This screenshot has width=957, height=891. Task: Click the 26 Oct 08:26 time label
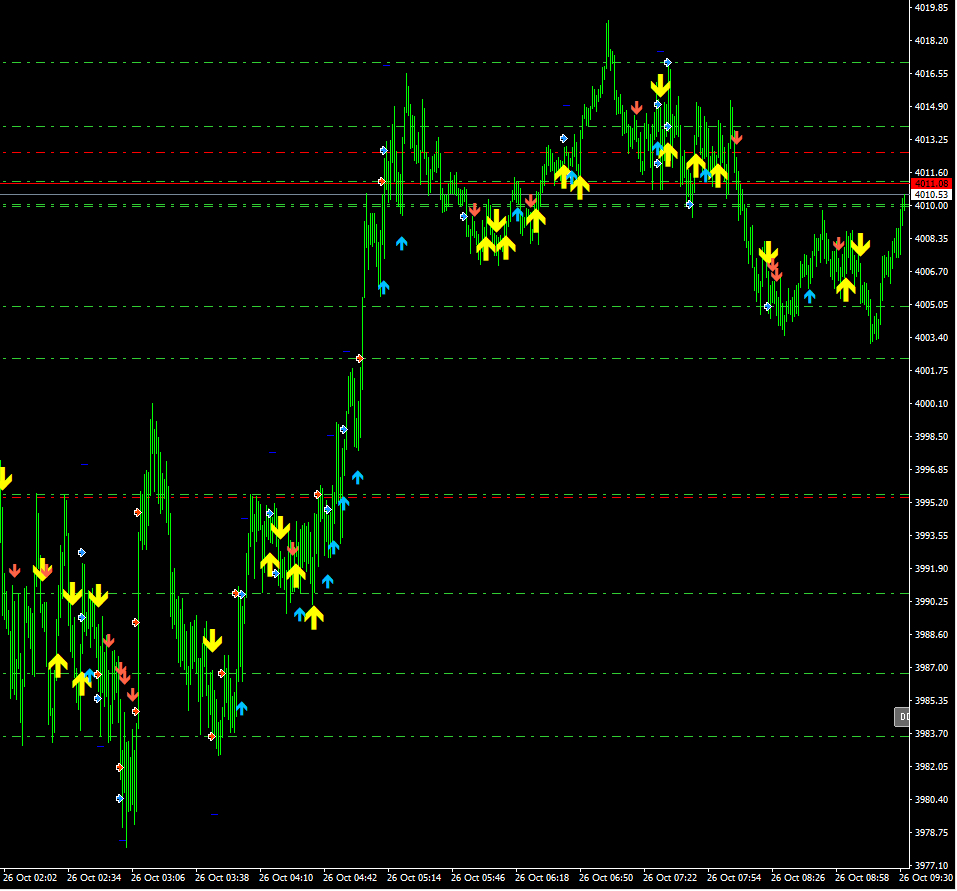[x=798, y=878]
